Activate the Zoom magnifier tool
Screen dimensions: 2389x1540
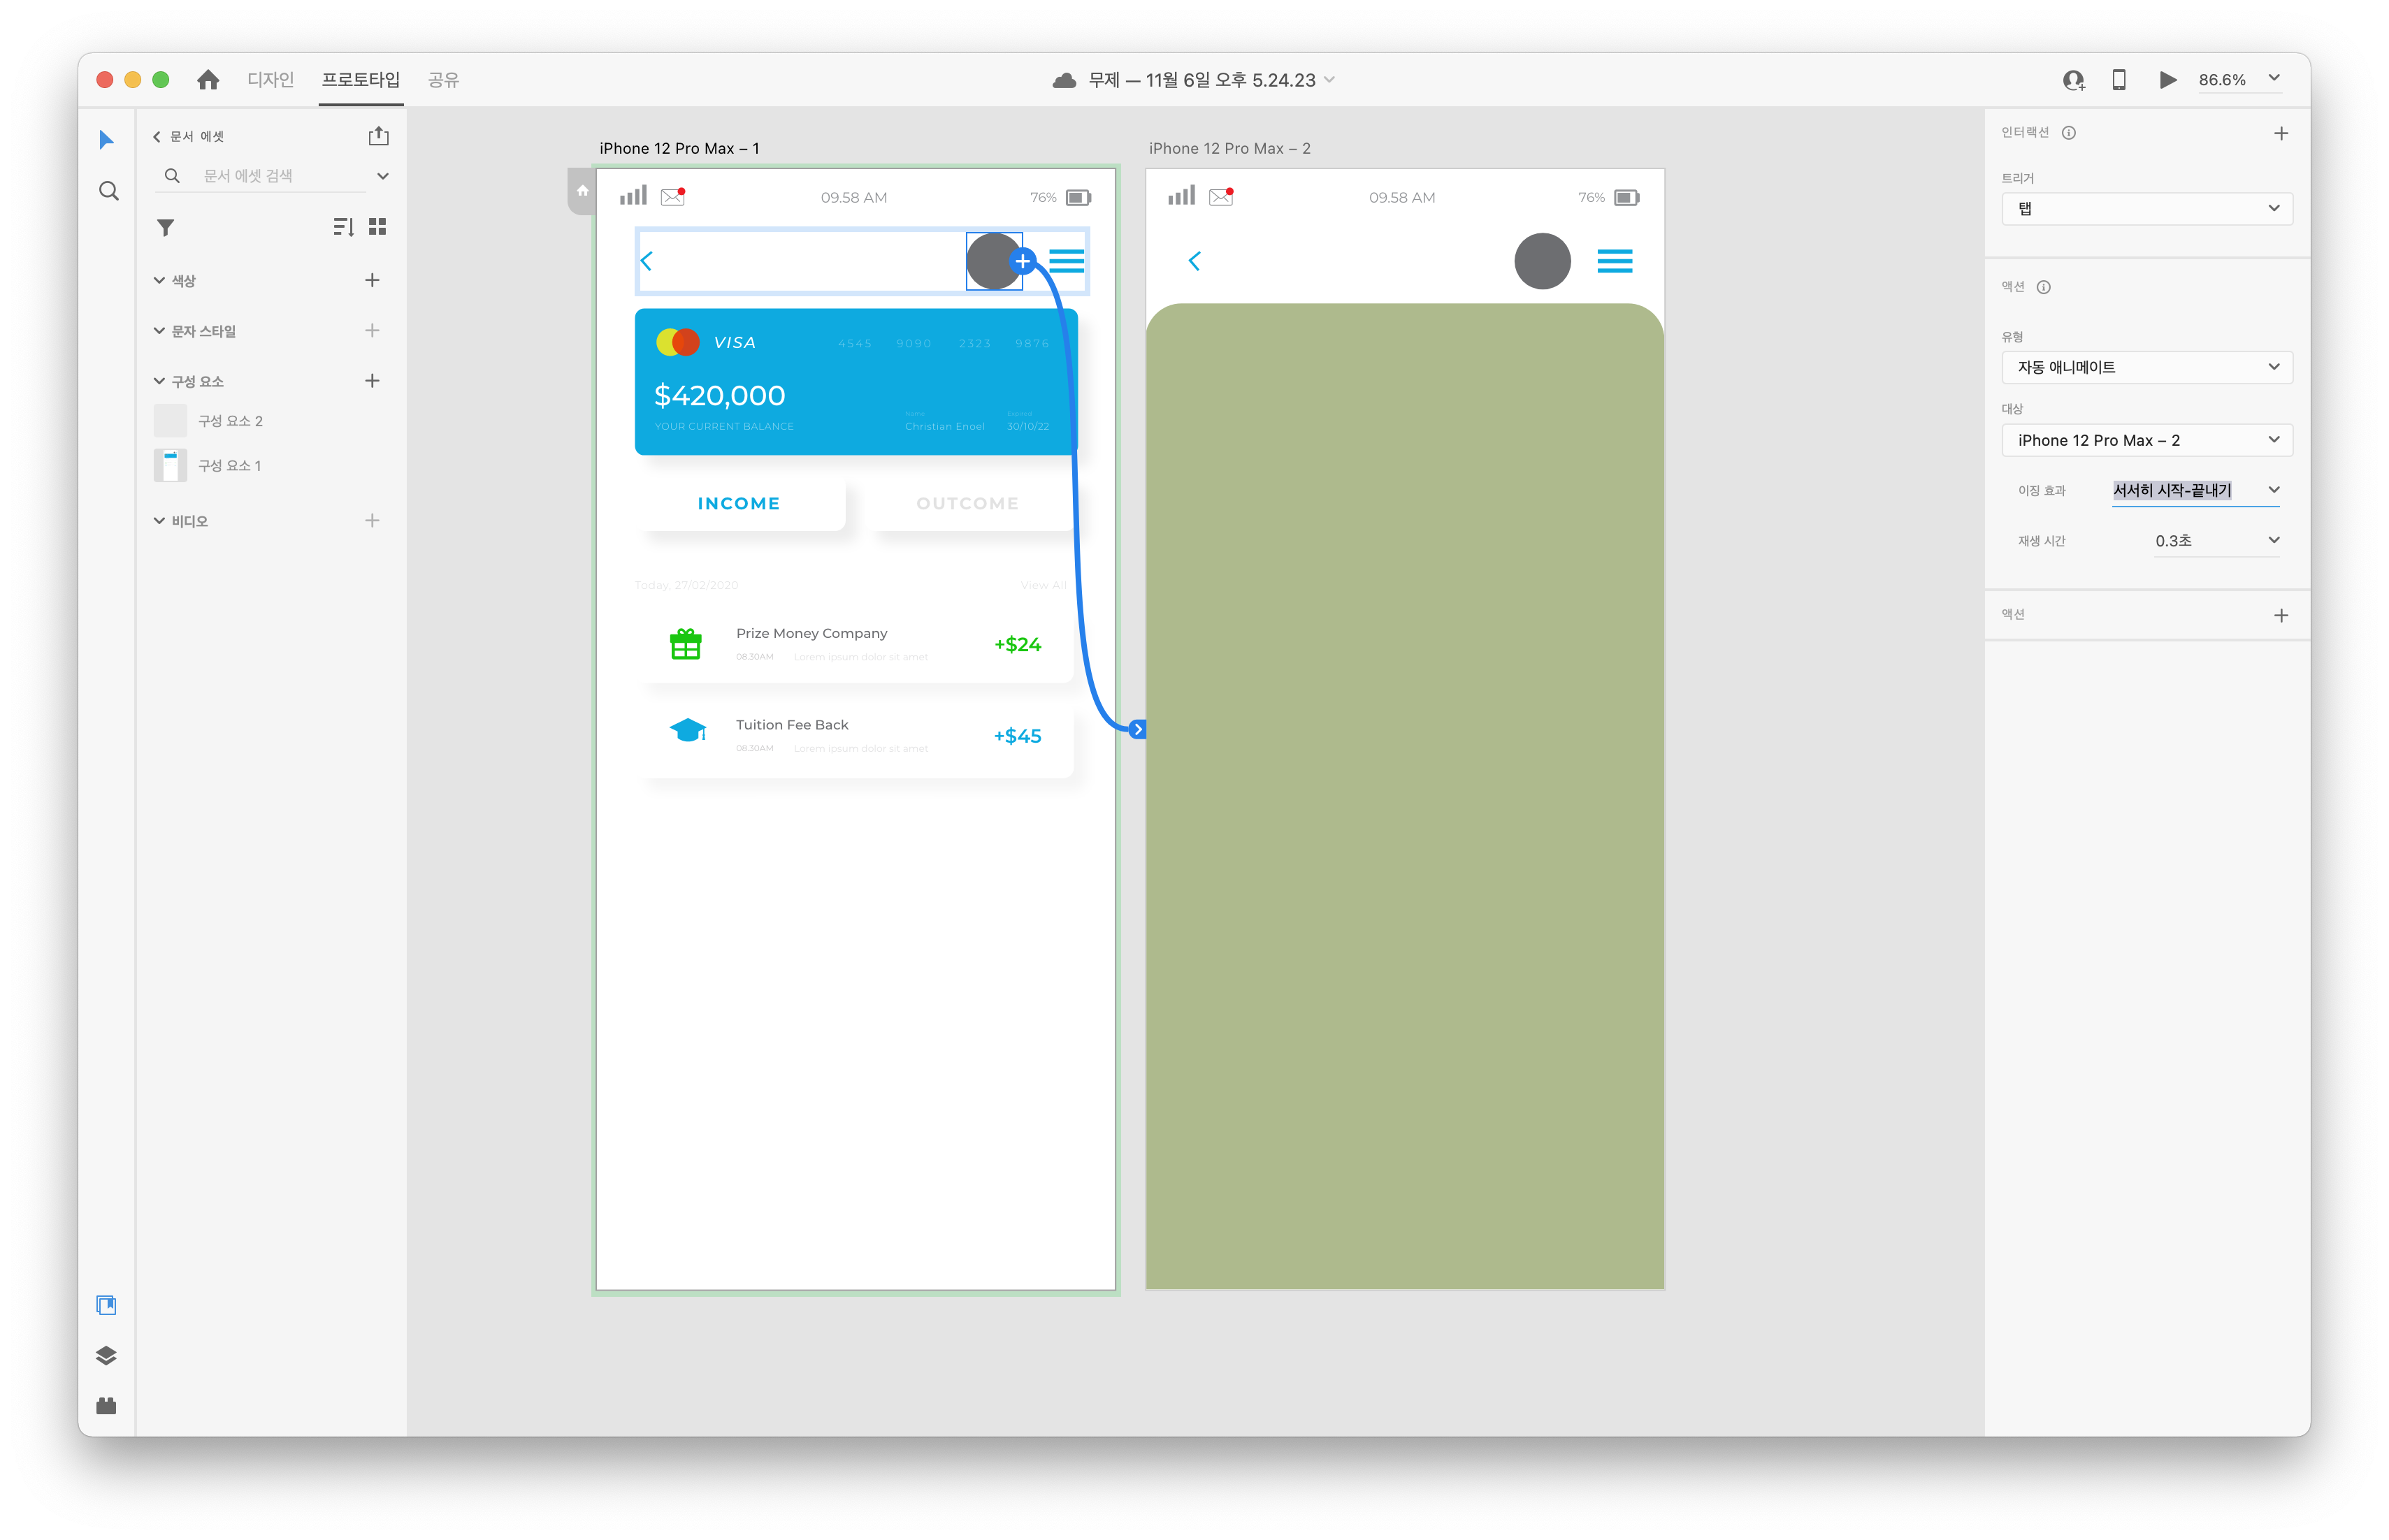109,191
